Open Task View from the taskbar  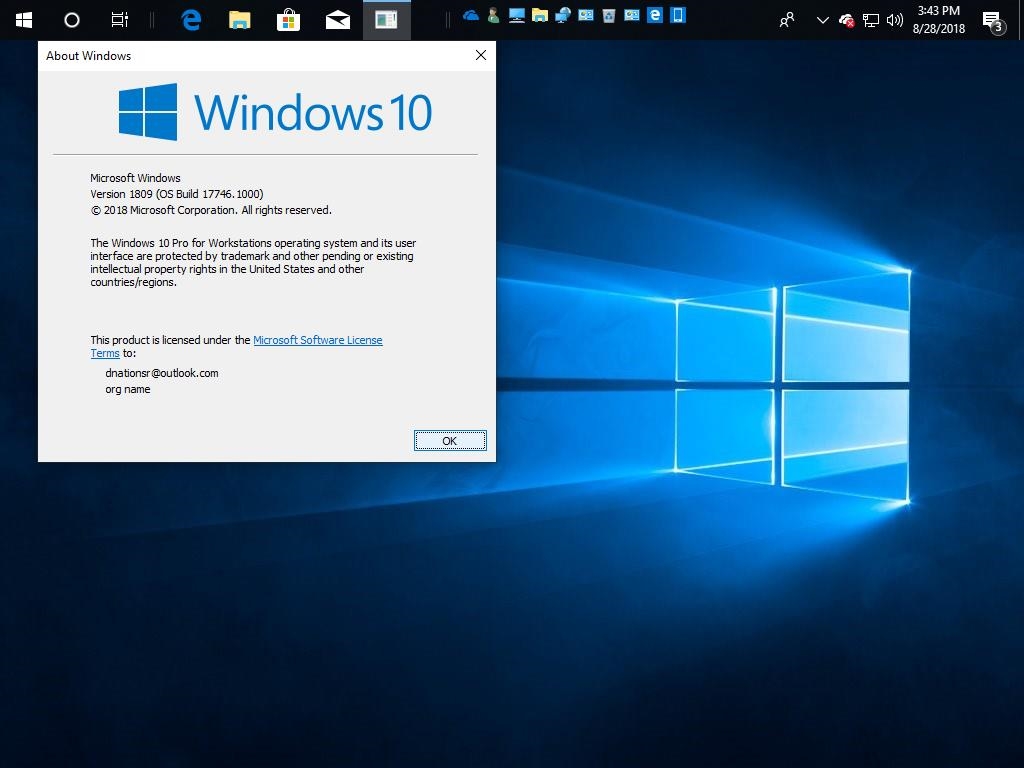[119, 20]
